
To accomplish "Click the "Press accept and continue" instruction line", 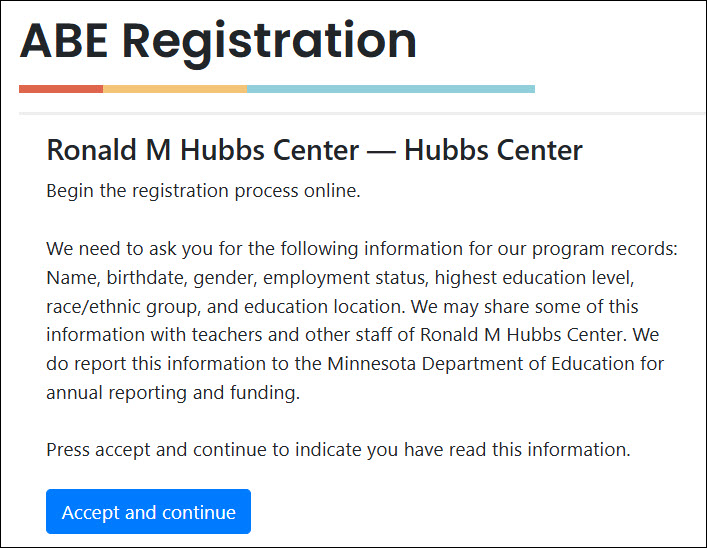I will click(338, 450).
